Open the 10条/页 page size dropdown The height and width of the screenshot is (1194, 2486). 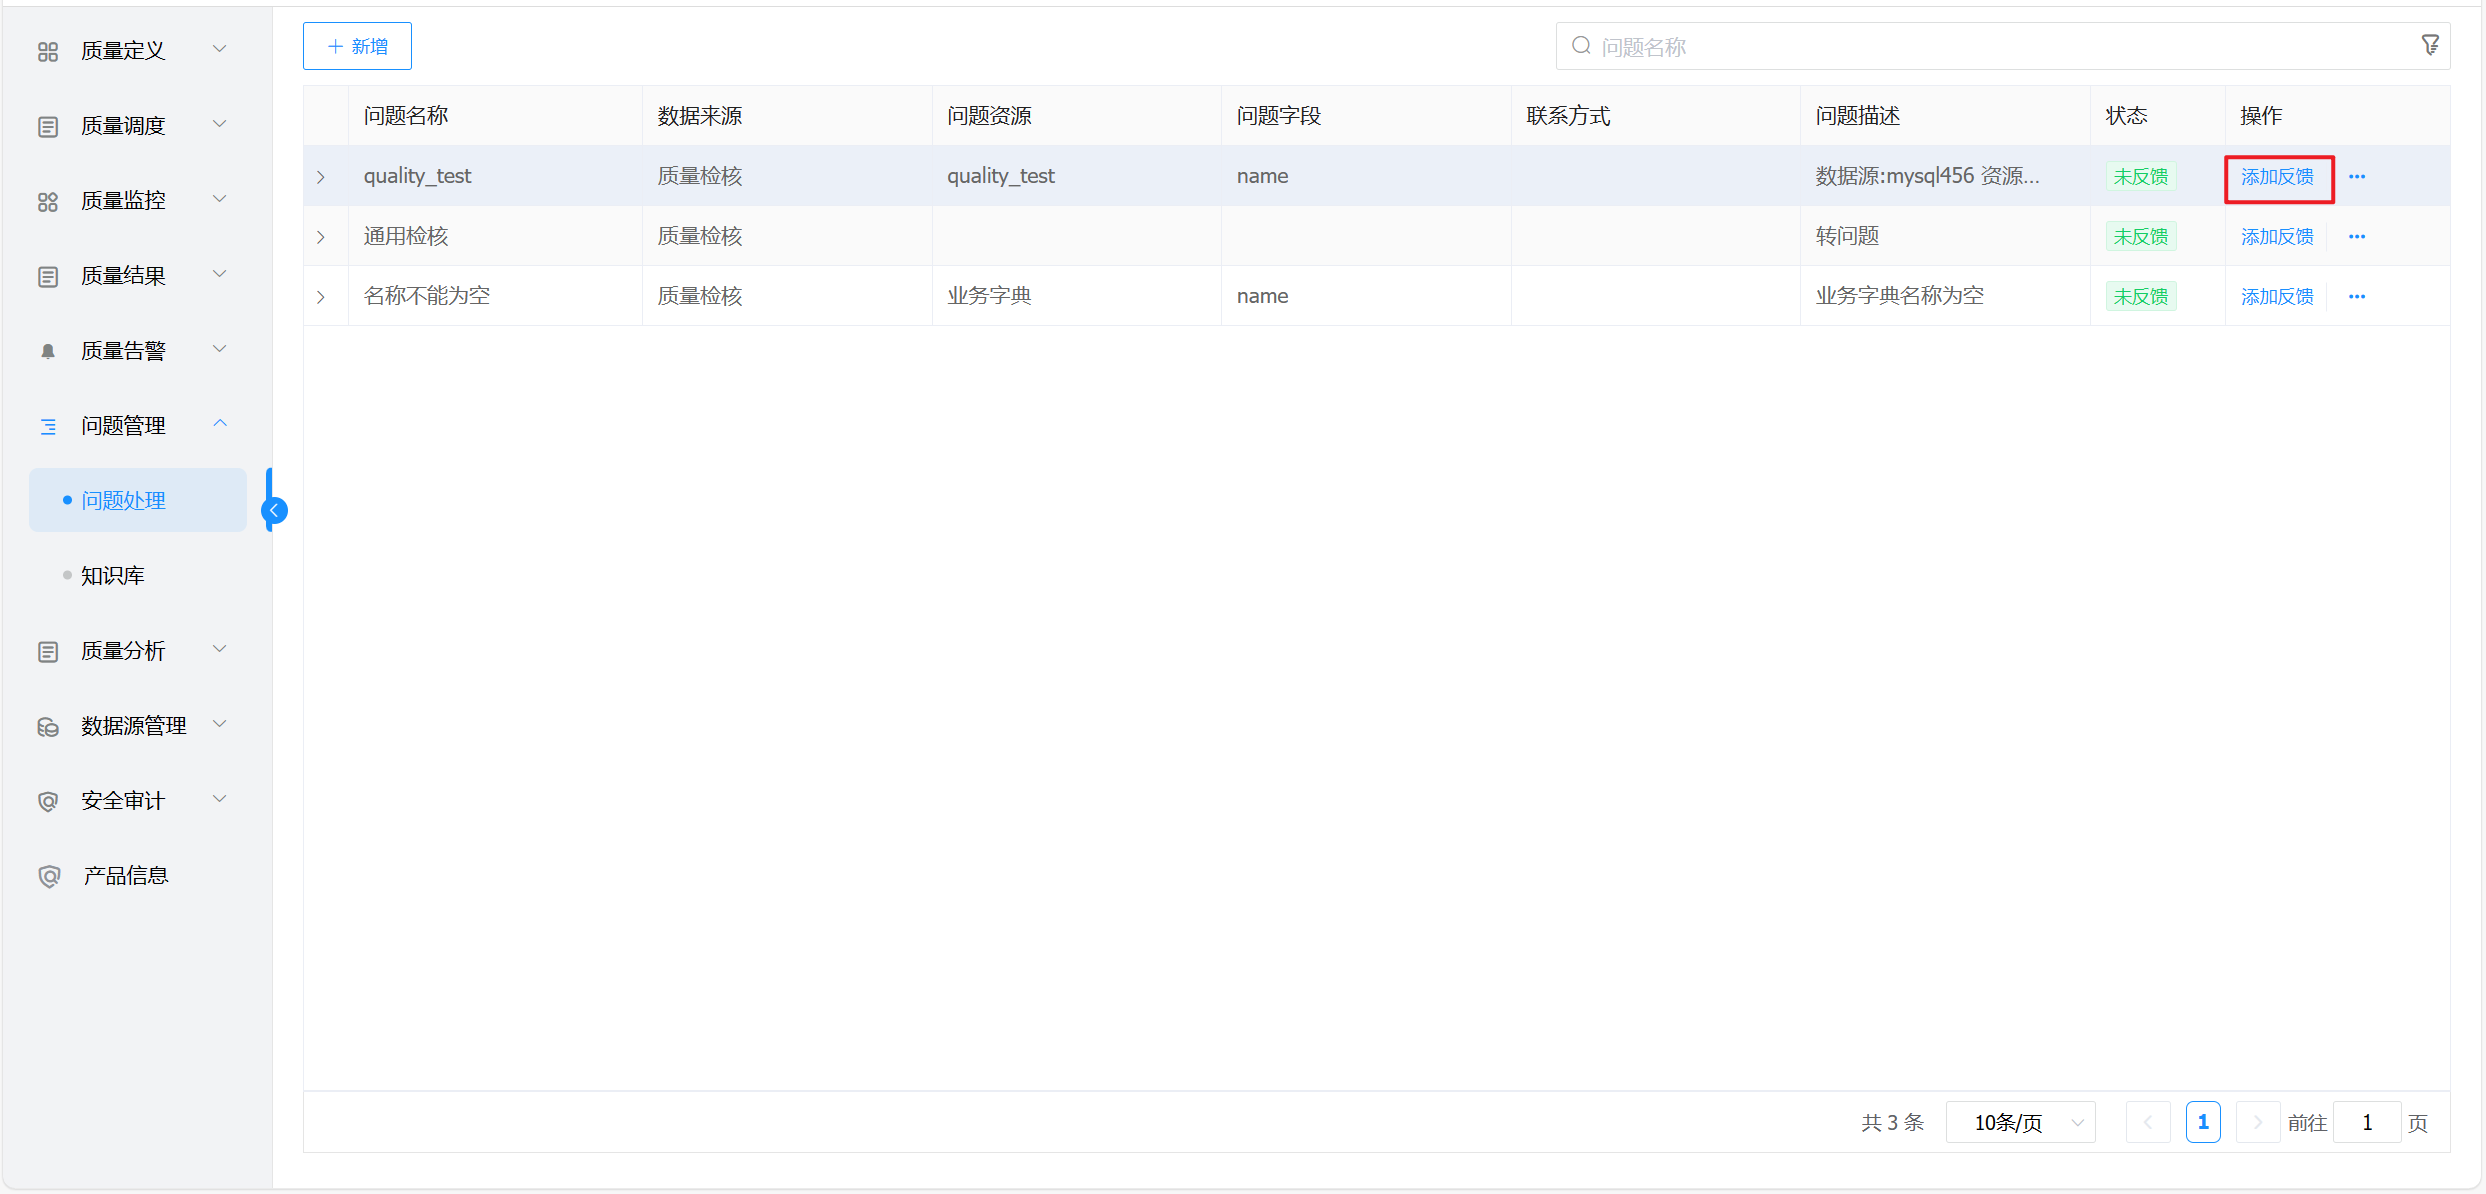[2021, 1122]
